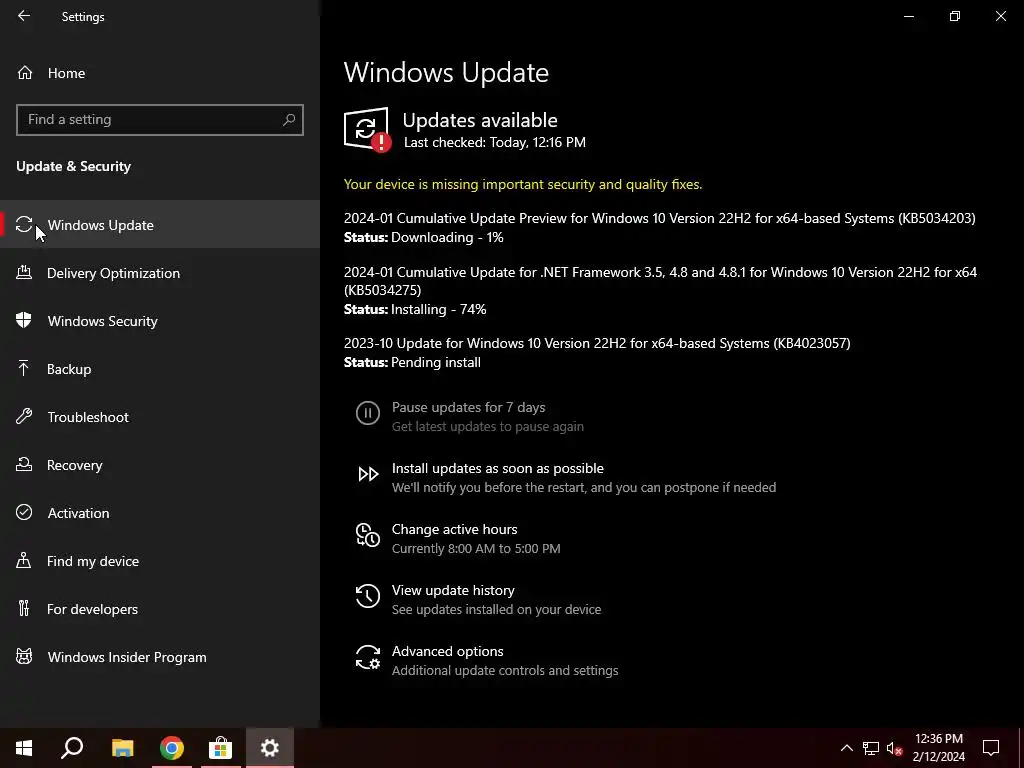
Task: Open Microsoft Store from the taskbar
Action: [221, 748]
